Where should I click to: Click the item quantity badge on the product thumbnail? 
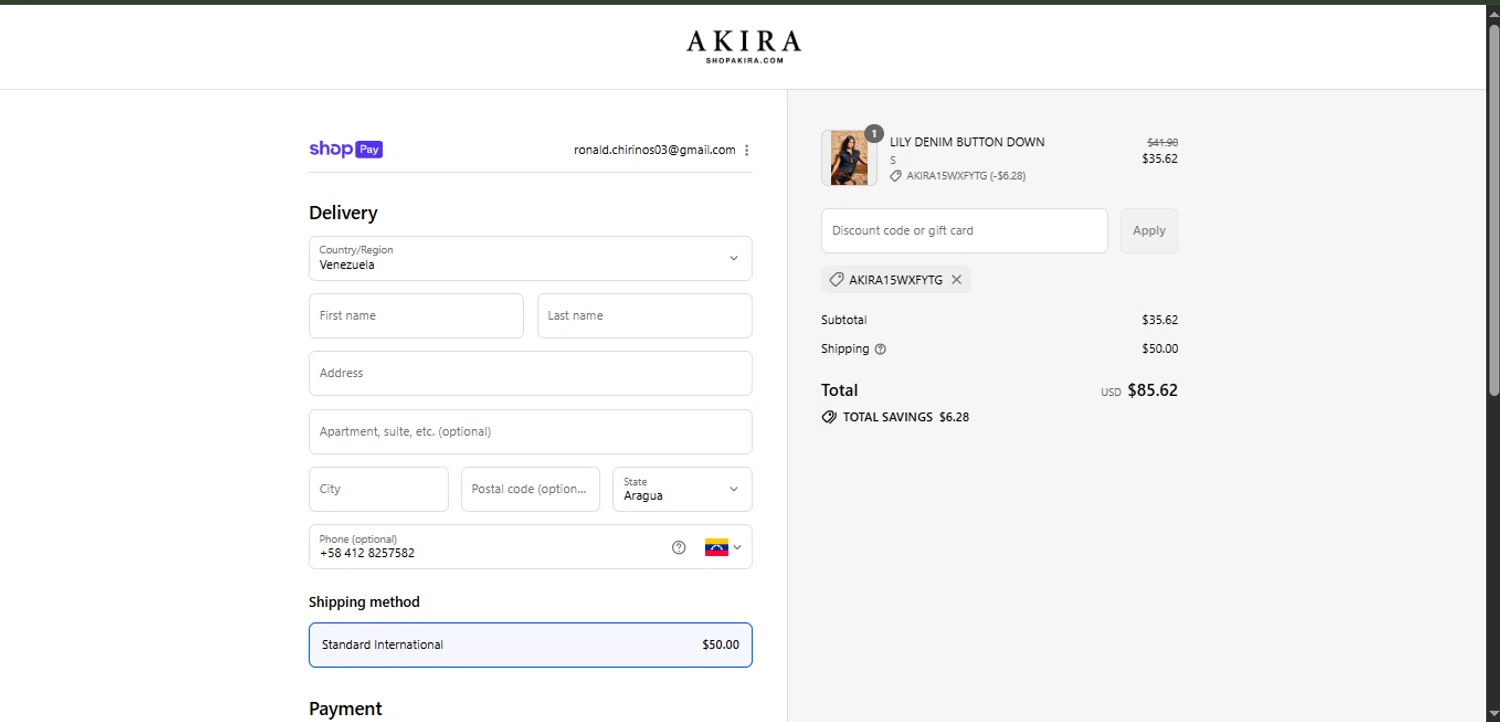(874, 133)
